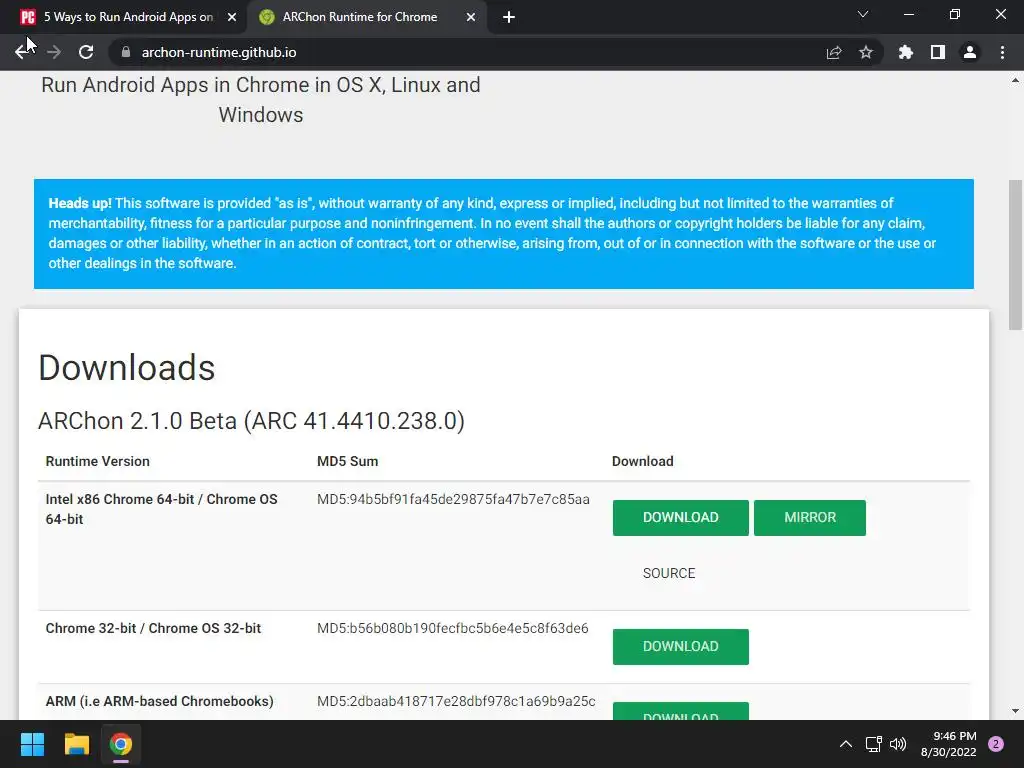Screen dimensions: 1024x768
Task: Open Windows Start menu
Action: click(x=32, y=744)
